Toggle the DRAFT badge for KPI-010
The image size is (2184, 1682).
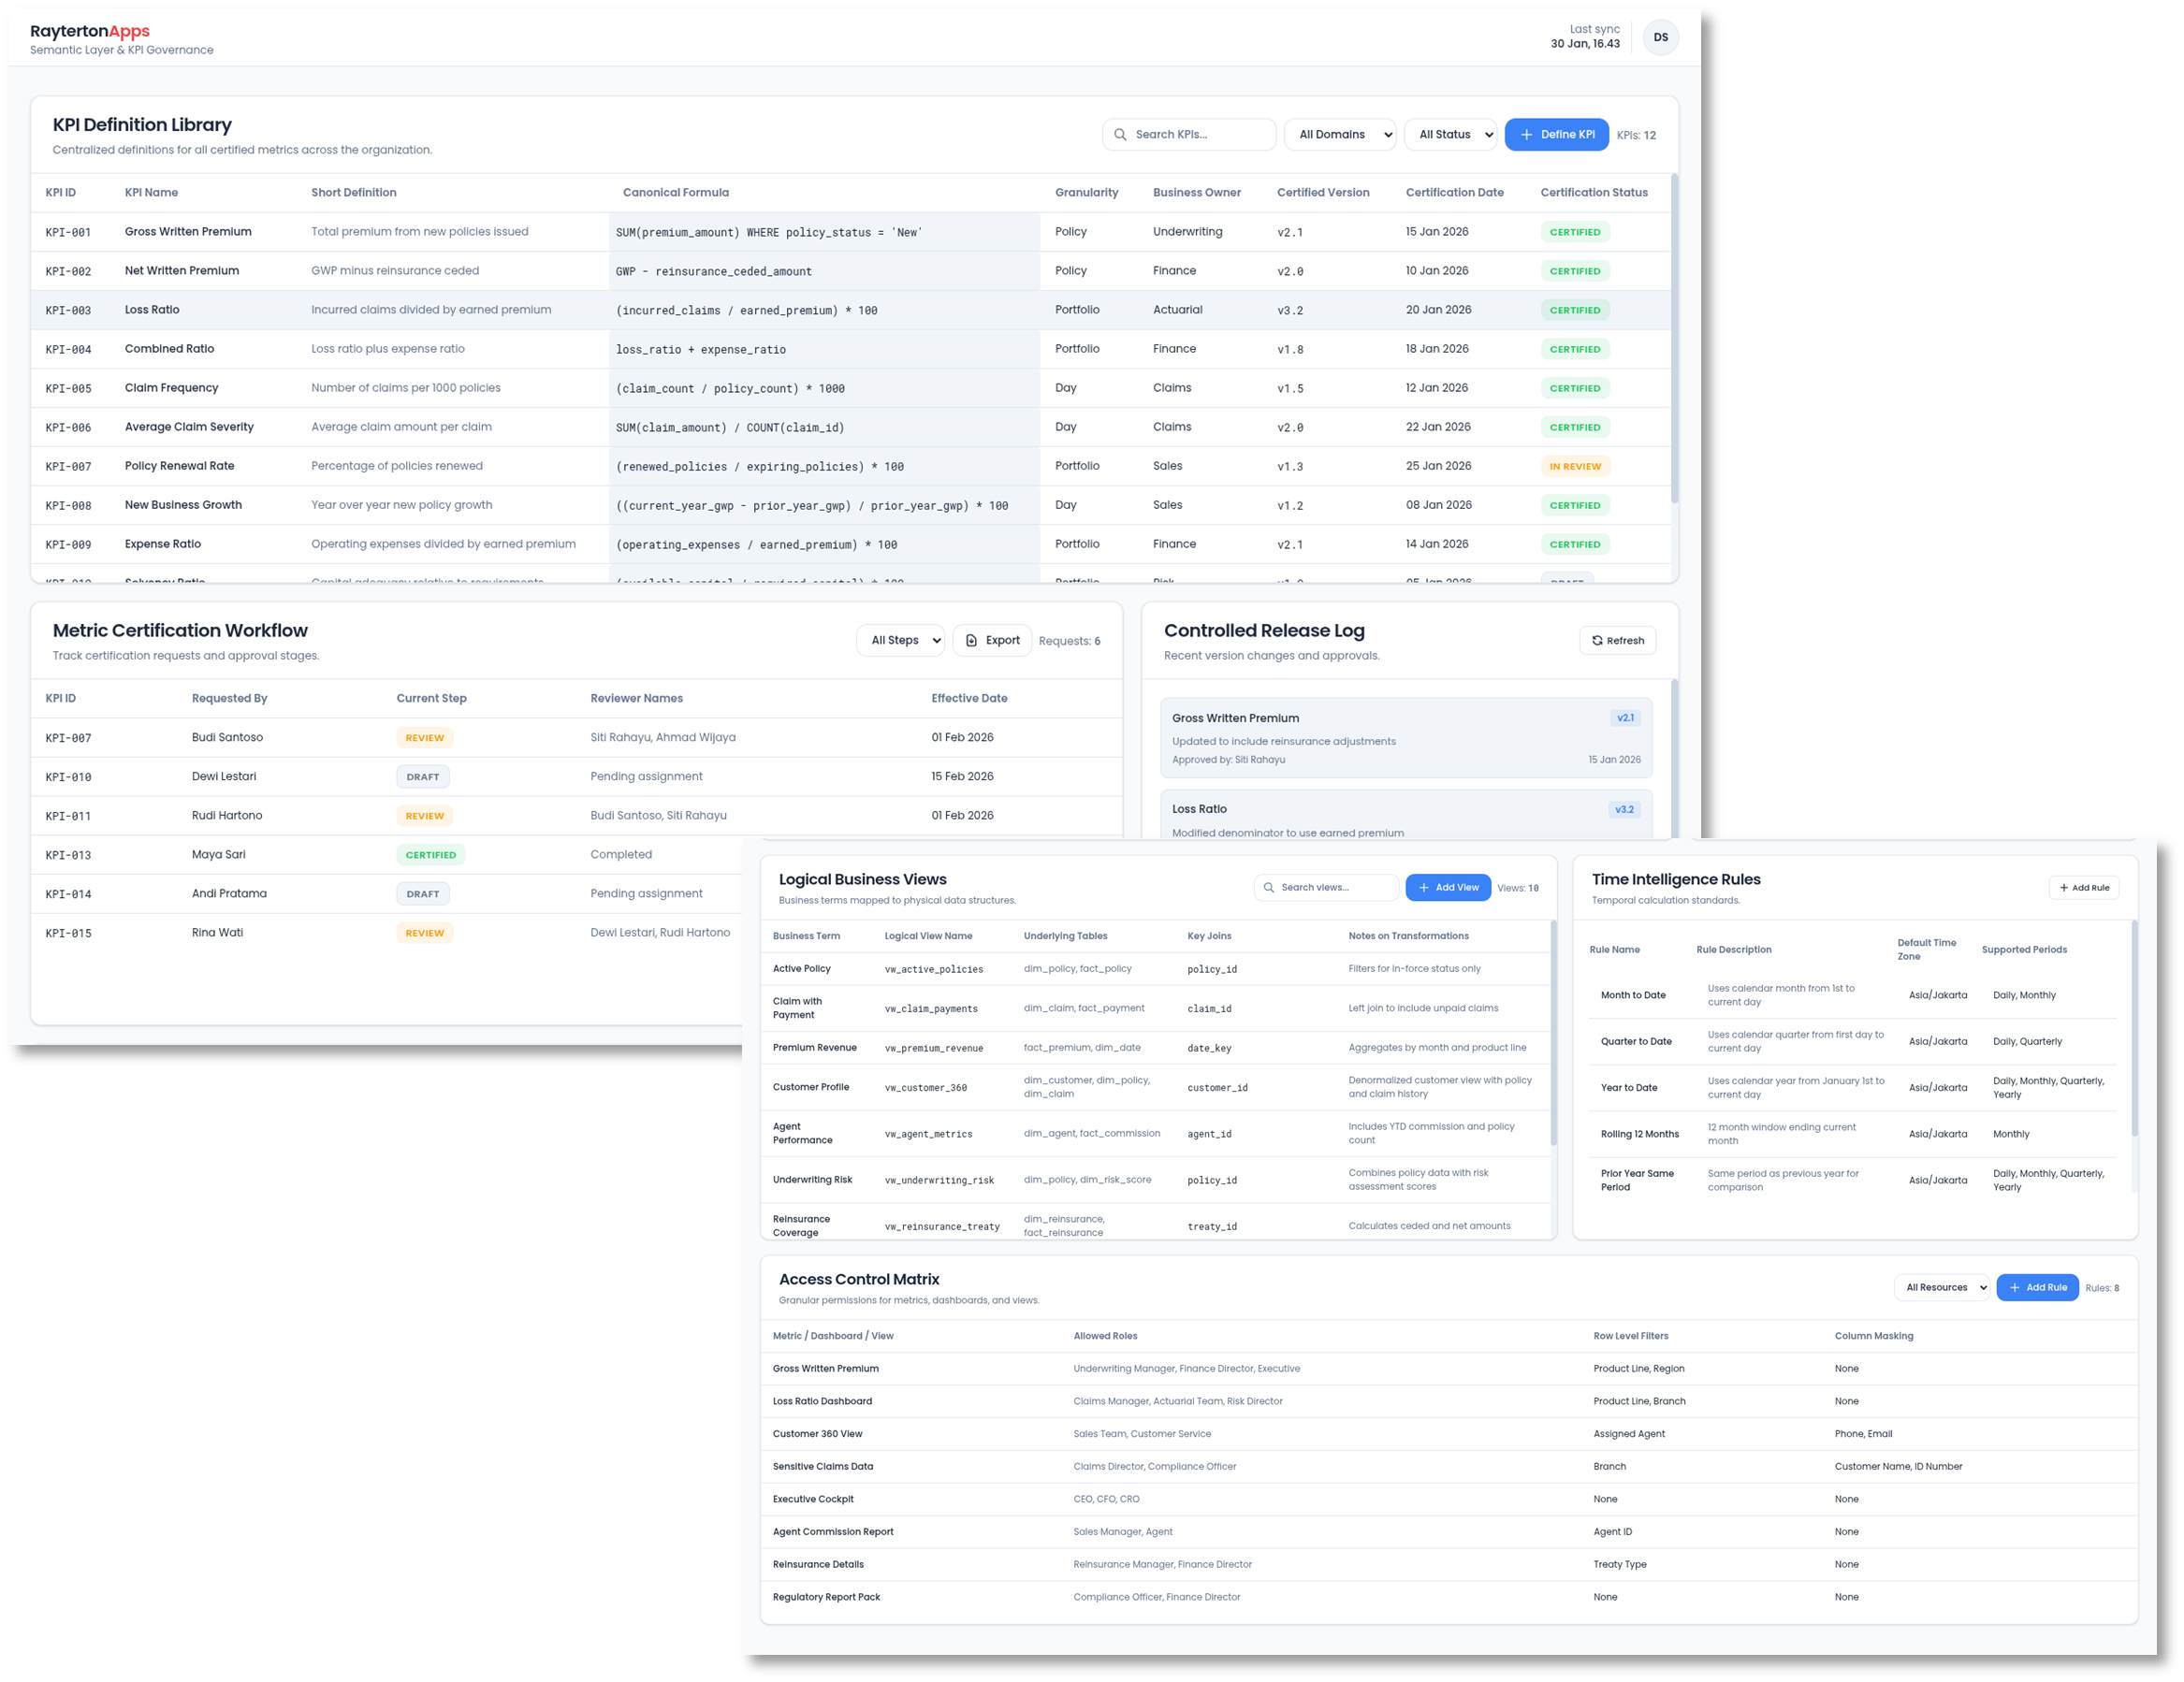(x=422, y=776)
